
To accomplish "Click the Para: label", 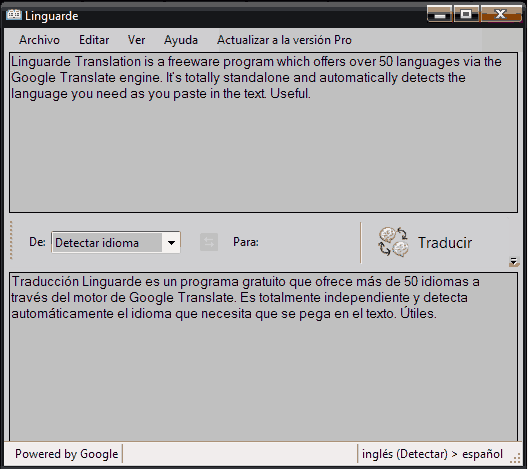I will pyautogui.click(x=246, y=242).
